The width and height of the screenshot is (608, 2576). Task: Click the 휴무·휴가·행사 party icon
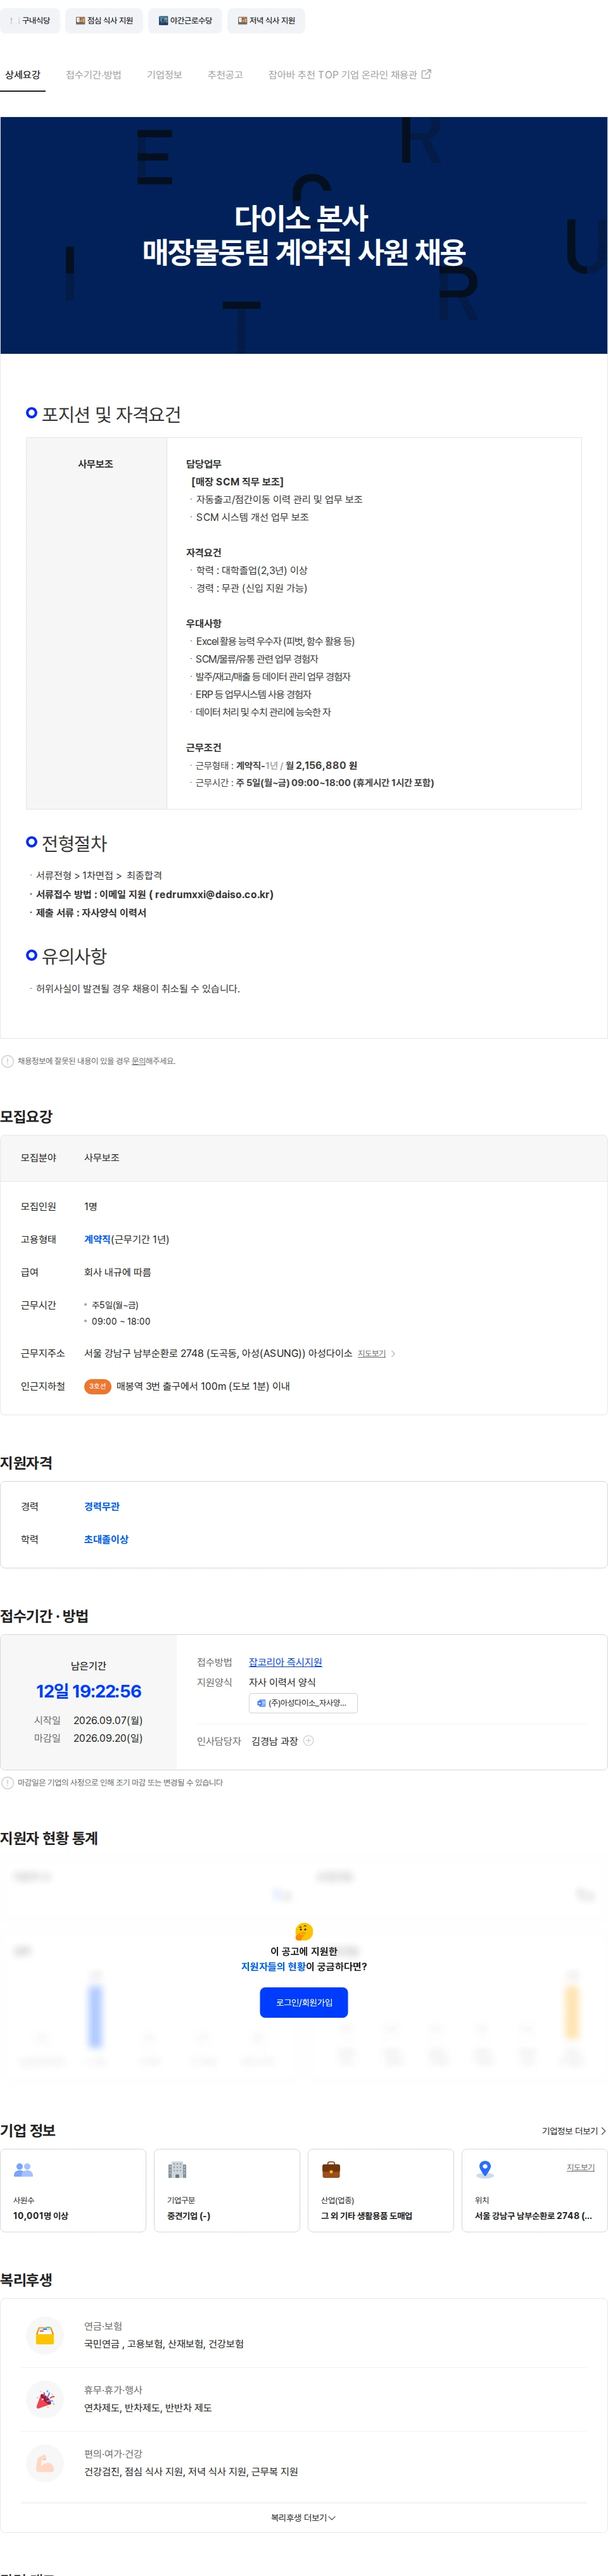[45, 2400]
